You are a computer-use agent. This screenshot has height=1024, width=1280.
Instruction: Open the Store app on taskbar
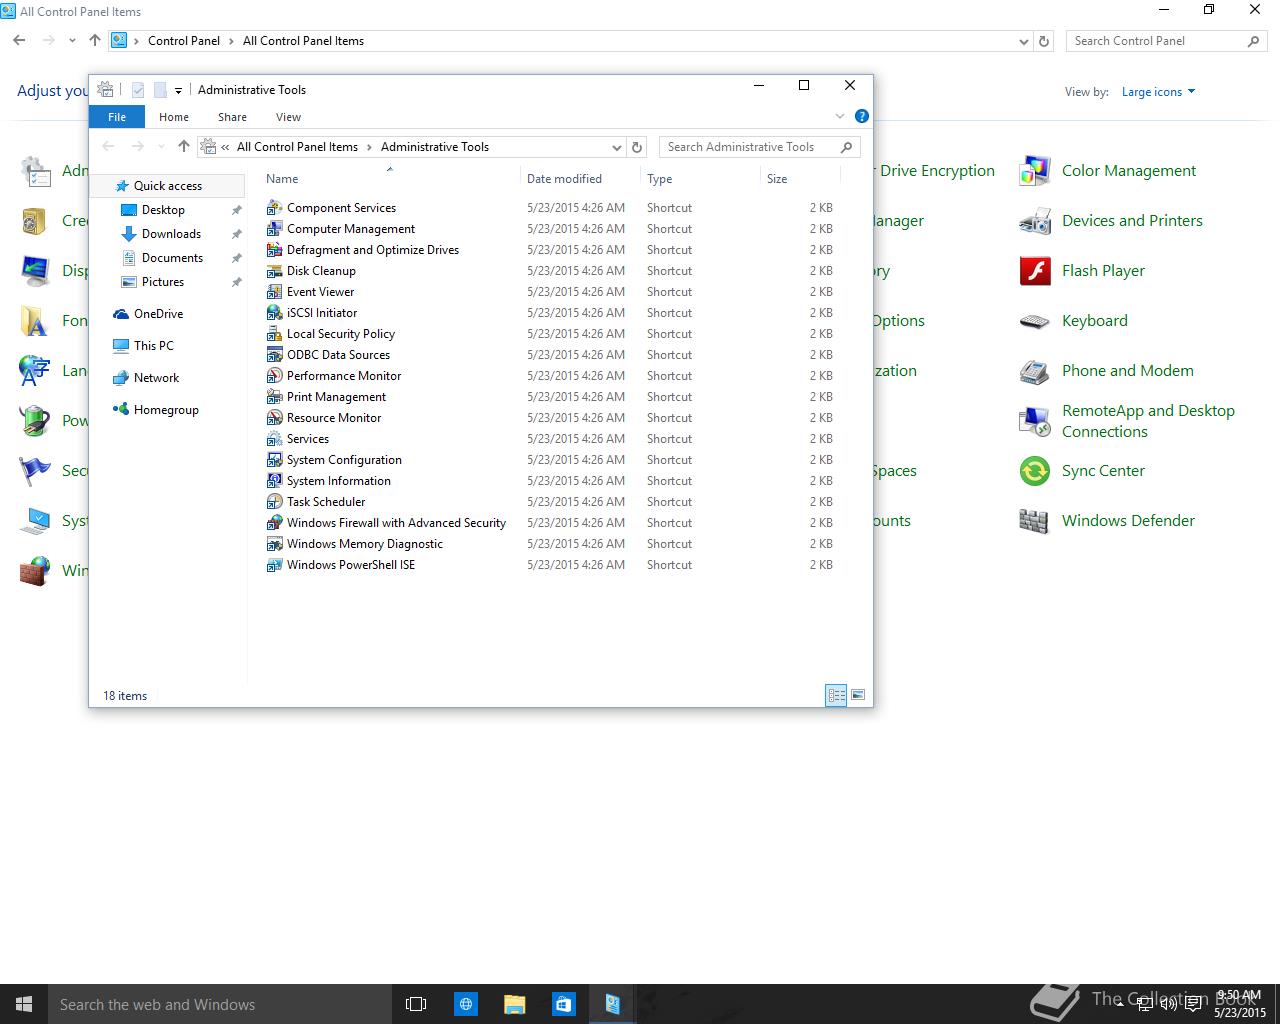click(x=563, y=1004)
